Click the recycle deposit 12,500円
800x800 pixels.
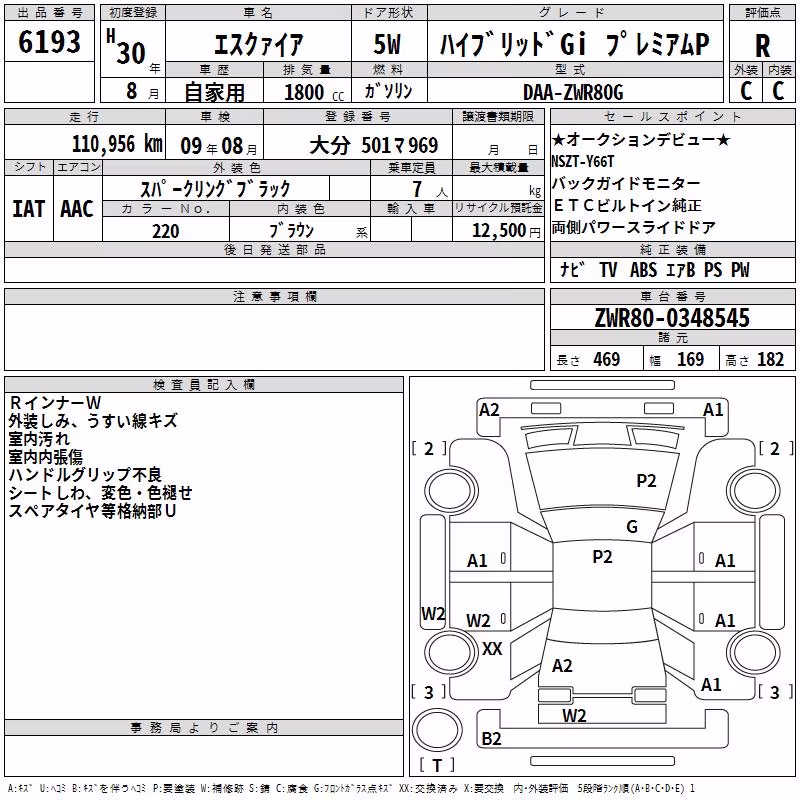[x=506, y=231]
